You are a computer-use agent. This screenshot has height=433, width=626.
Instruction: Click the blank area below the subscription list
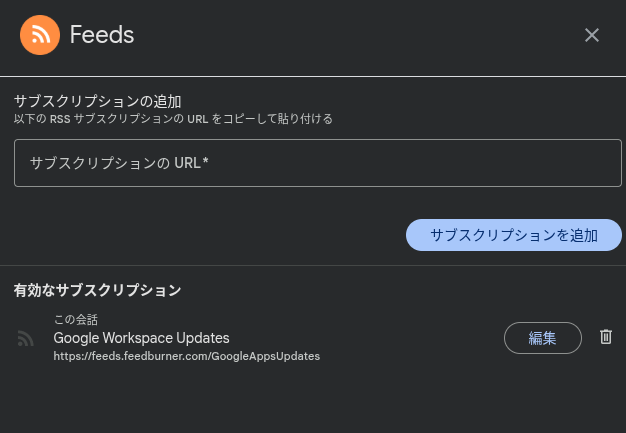click(313, 400)
